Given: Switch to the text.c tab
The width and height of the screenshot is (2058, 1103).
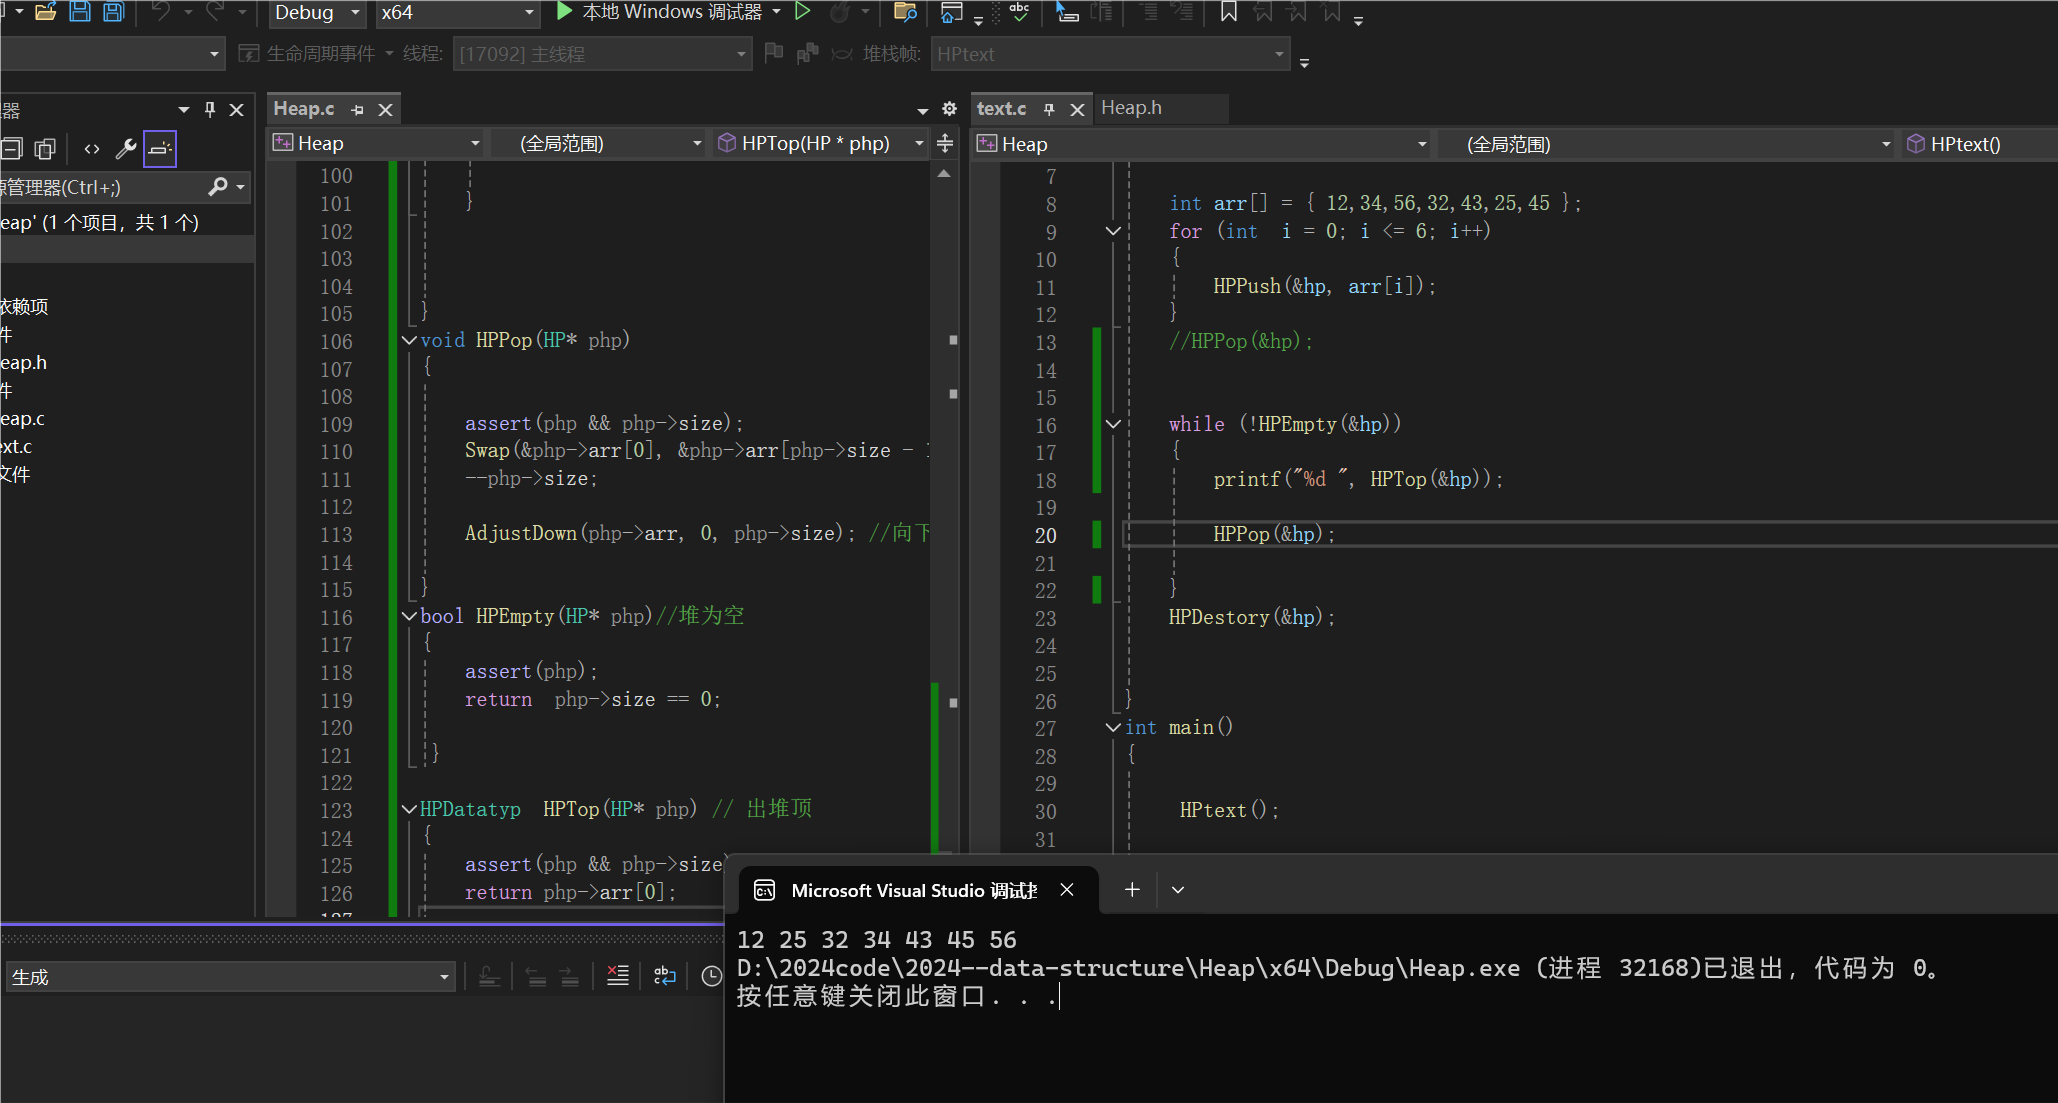Looking at the screenshot, I should [x=1001, y=109].
